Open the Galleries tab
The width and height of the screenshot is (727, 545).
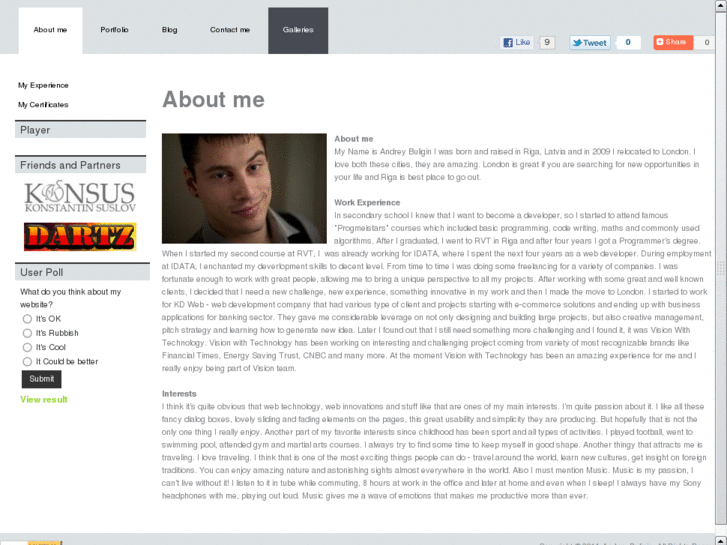pyautogui.click(x=298, y=30)
